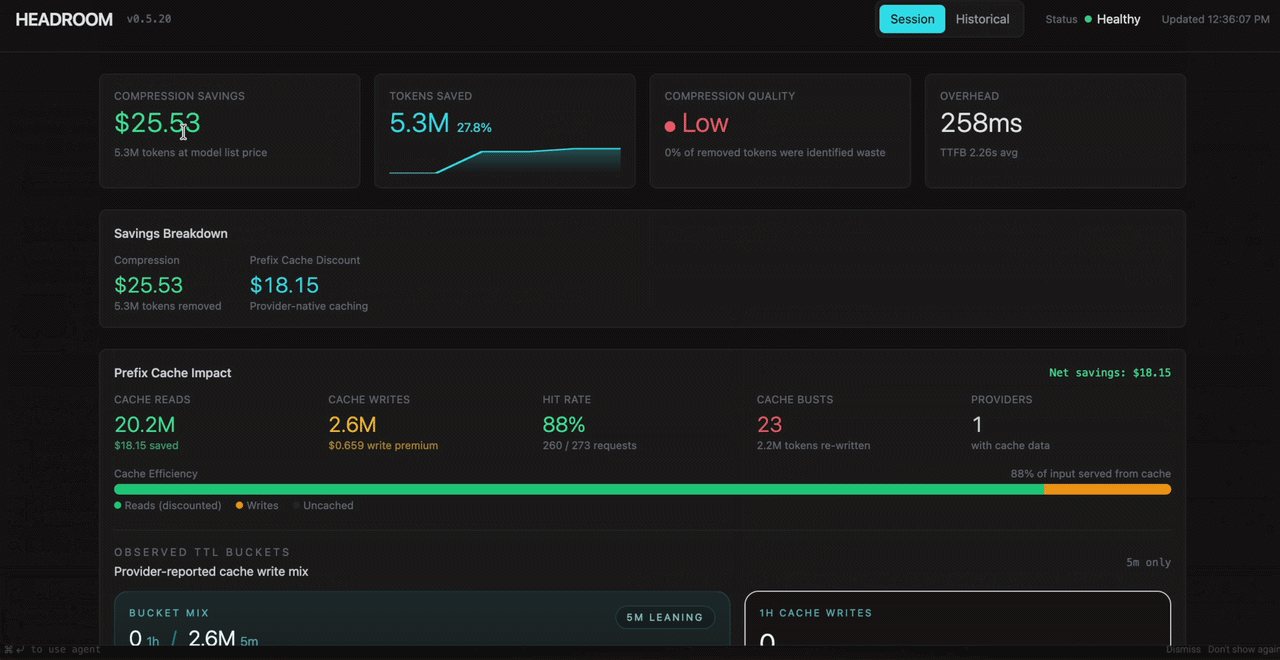Click the Low compression quality value
1280x660 pixels.
705,123
